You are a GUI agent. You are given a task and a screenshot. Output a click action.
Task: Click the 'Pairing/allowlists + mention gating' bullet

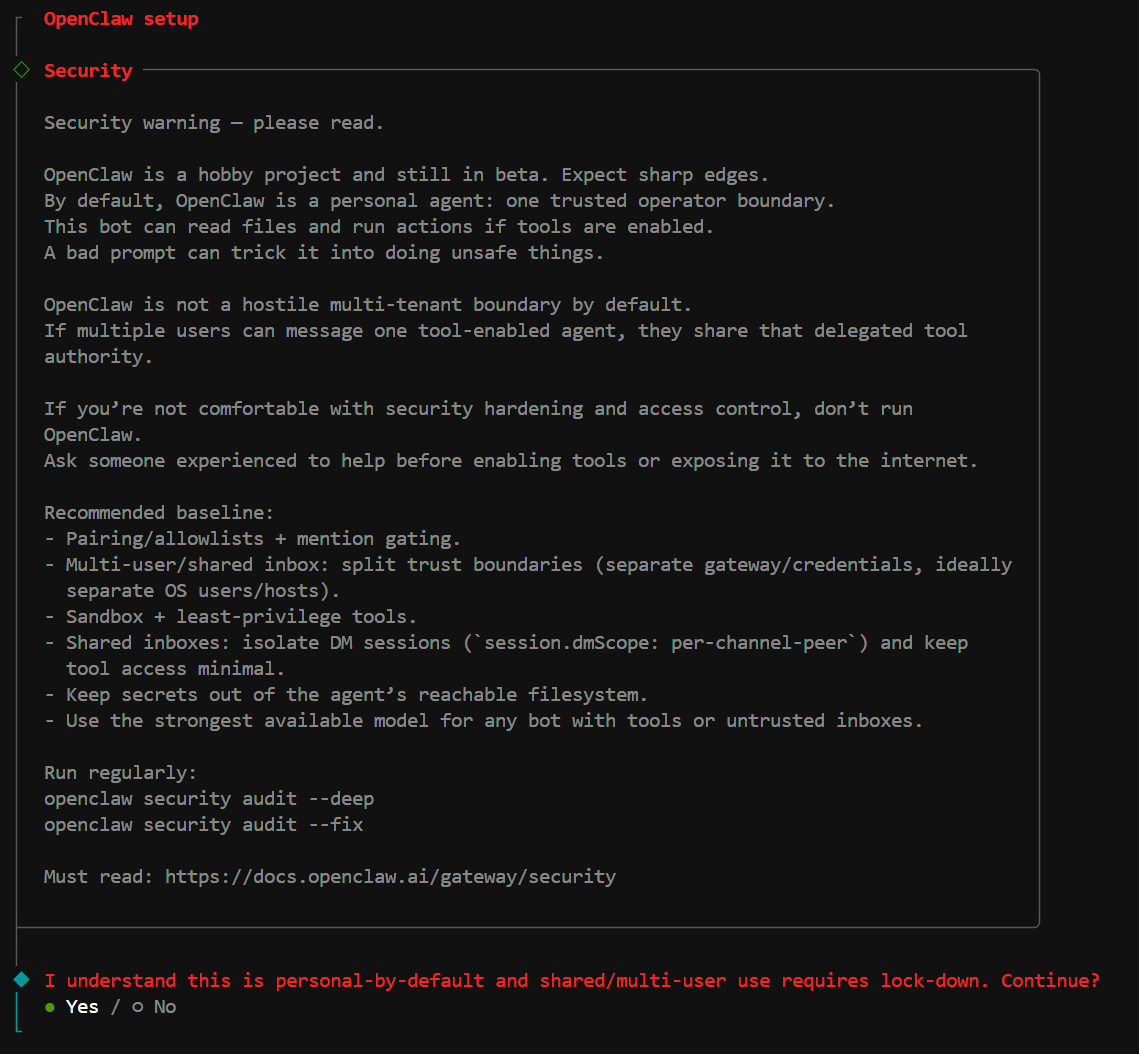pyautogui.click(x=252, y=539)
